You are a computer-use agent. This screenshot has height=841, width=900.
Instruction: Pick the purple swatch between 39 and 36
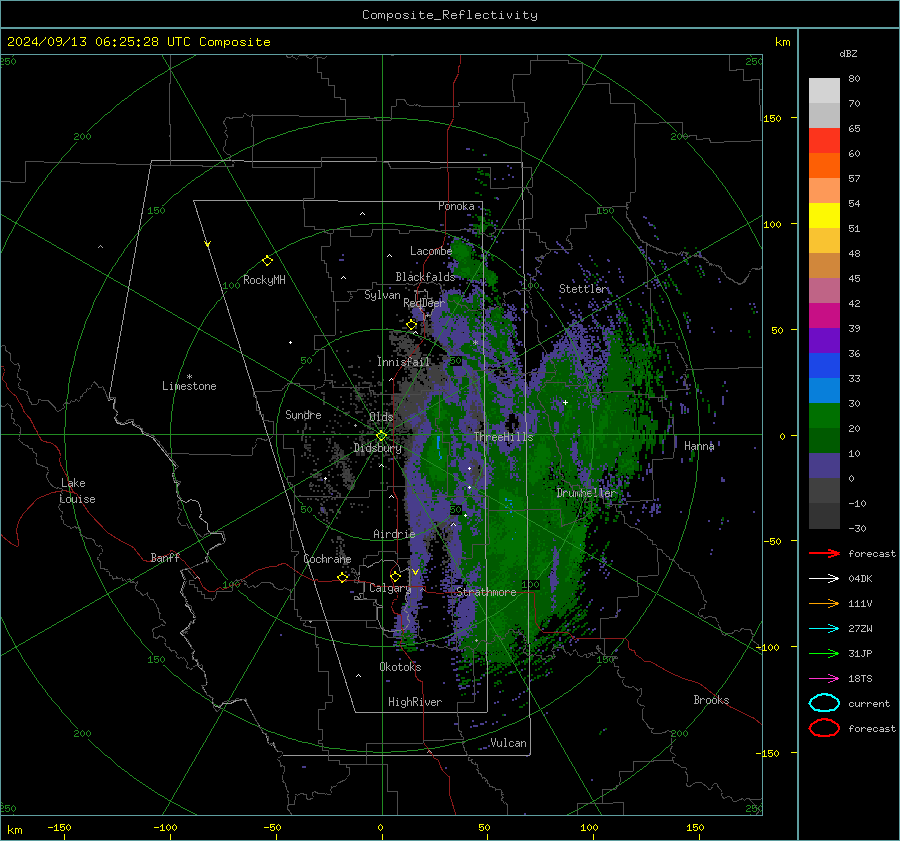(824, 340)
